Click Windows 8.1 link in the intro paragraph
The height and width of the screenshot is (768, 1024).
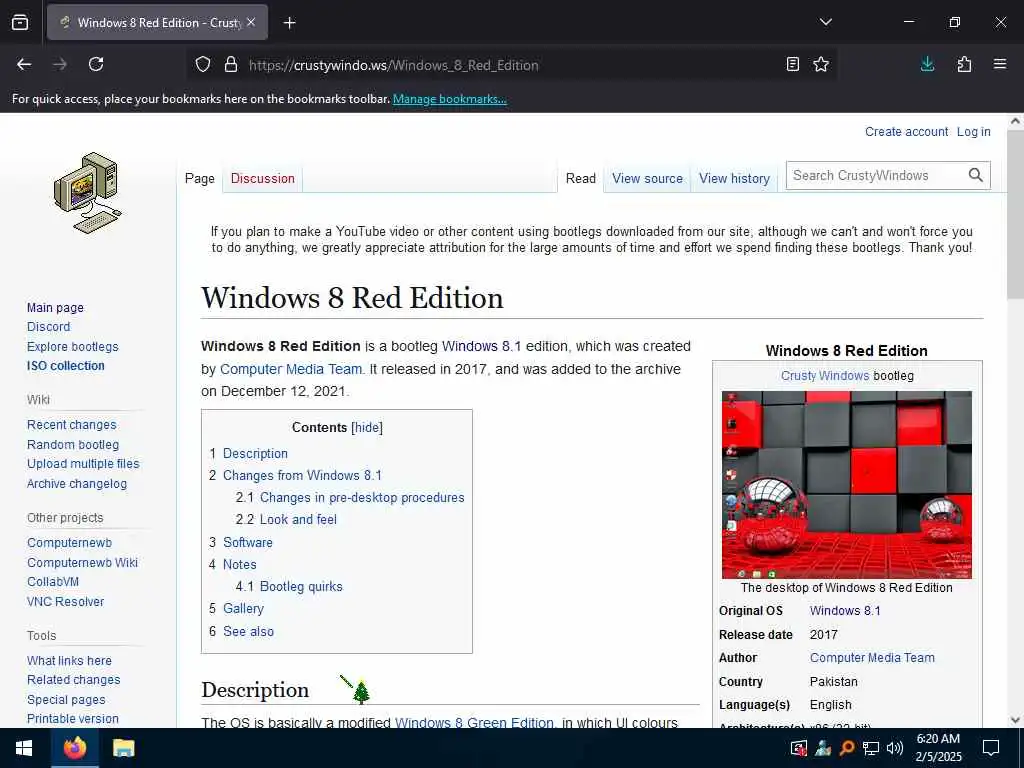point(481,346)
